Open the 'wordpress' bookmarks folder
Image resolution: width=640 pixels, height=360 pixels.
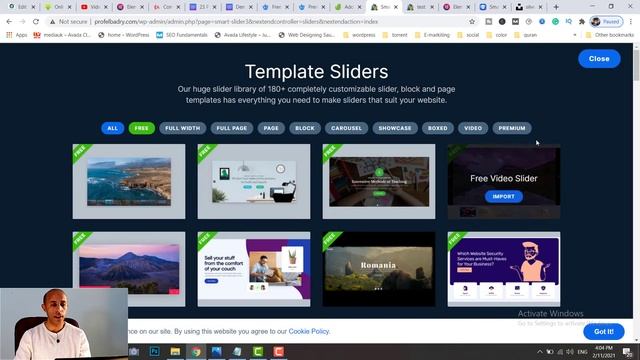(x=359, y=35)
